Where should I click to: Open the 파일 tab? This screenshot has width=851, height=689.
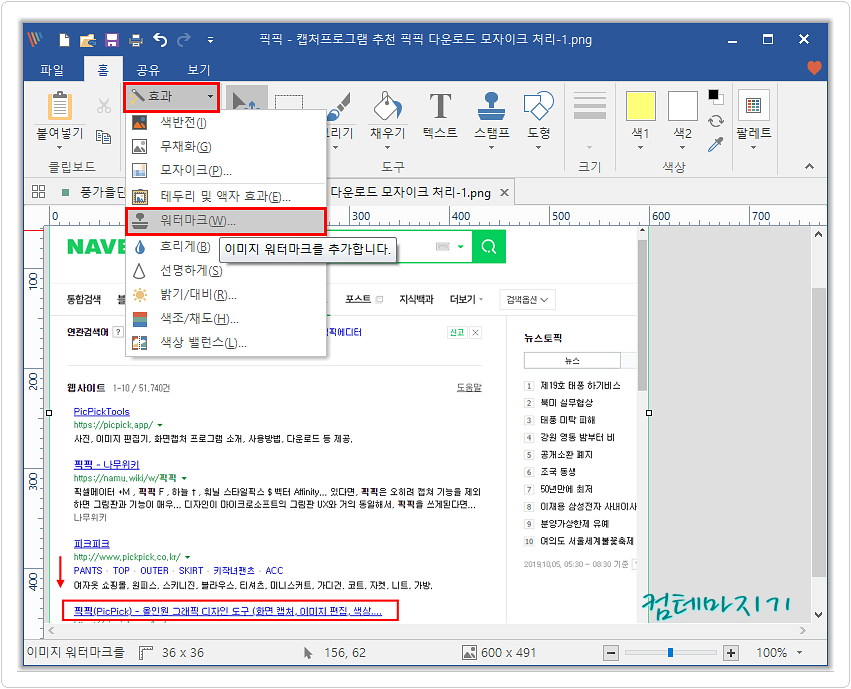coord(52,69)
